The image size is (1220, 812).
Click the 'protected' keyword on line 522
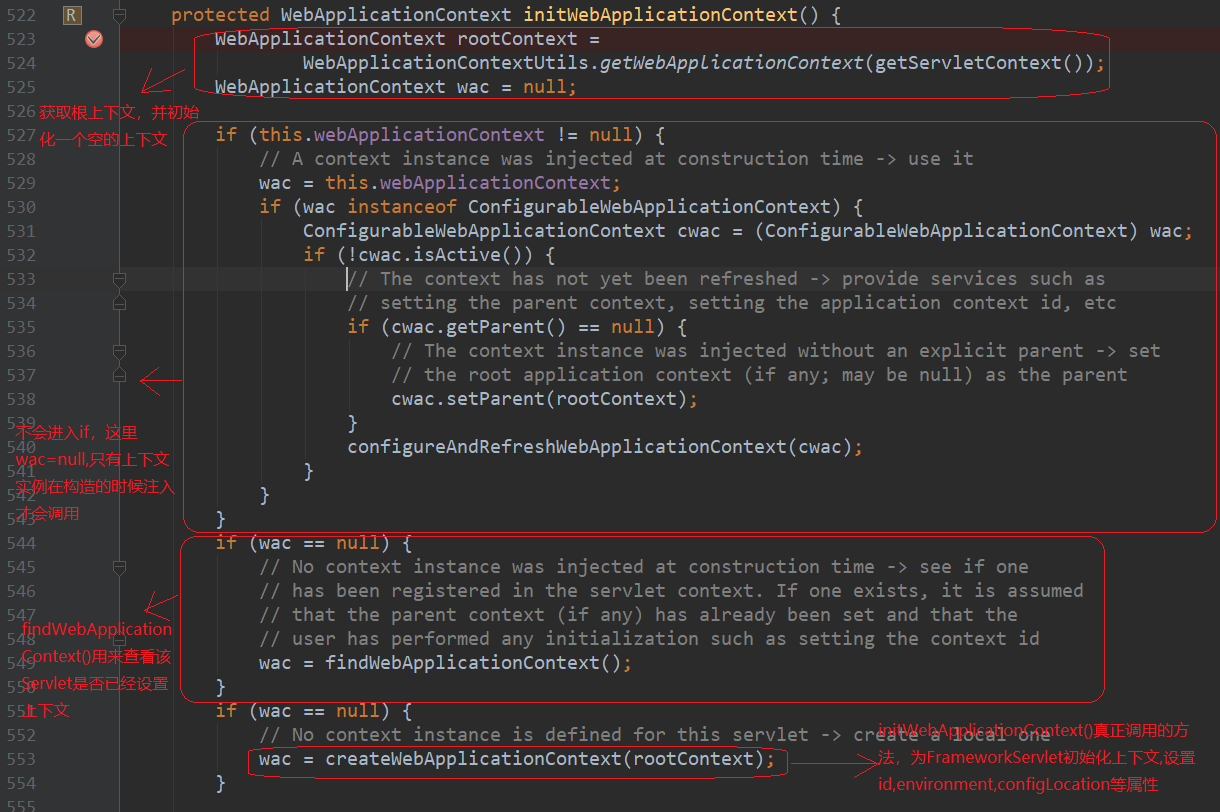tap(220, 15)
